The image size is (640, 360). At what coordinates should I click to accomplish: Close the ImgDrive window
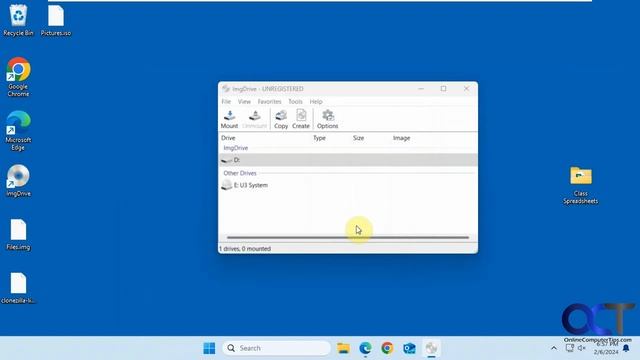pyautogui.click(x=466, y=89)
